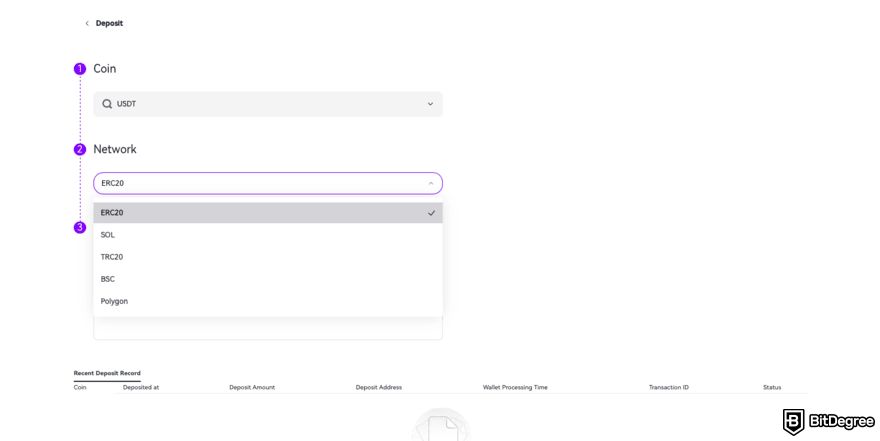Expand coin list with chevron arrow
This screenshot has height=441, width=880.
430,104
